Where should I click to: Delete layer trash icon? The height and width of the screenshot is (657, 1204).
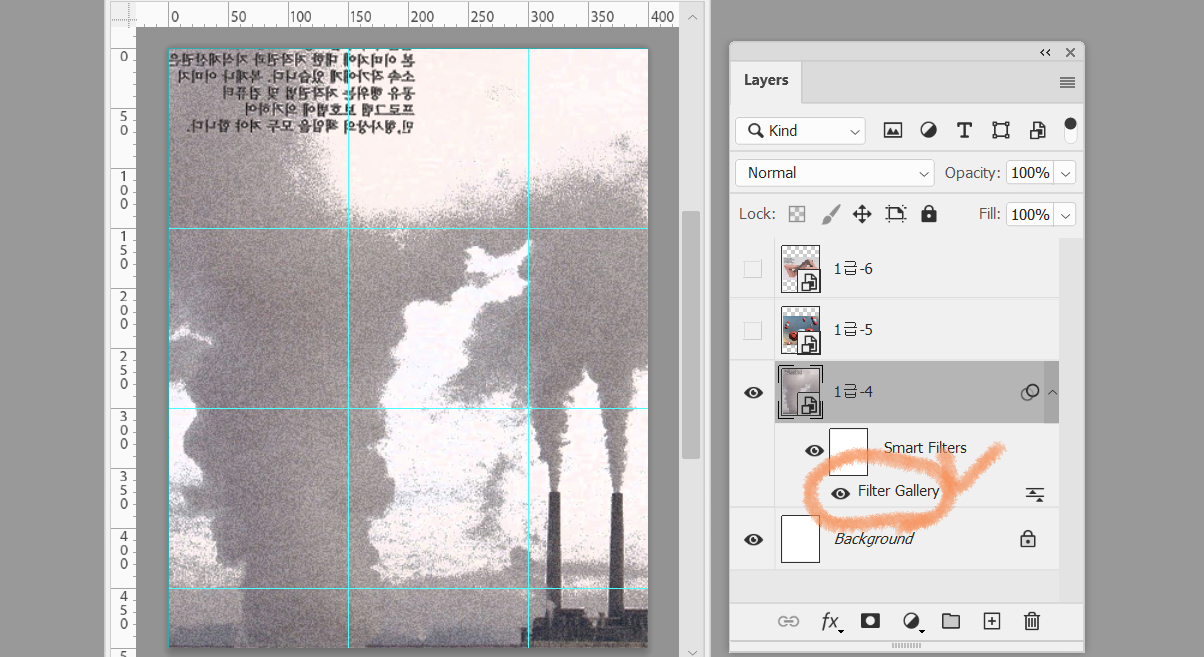pyautogui.click(x=1032, y=621)
